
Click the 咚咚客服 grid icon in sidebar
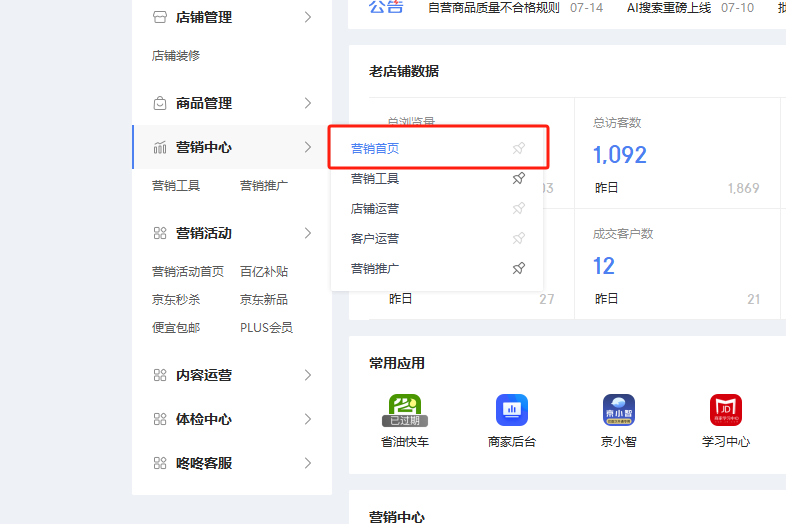(x=160, y=463)
